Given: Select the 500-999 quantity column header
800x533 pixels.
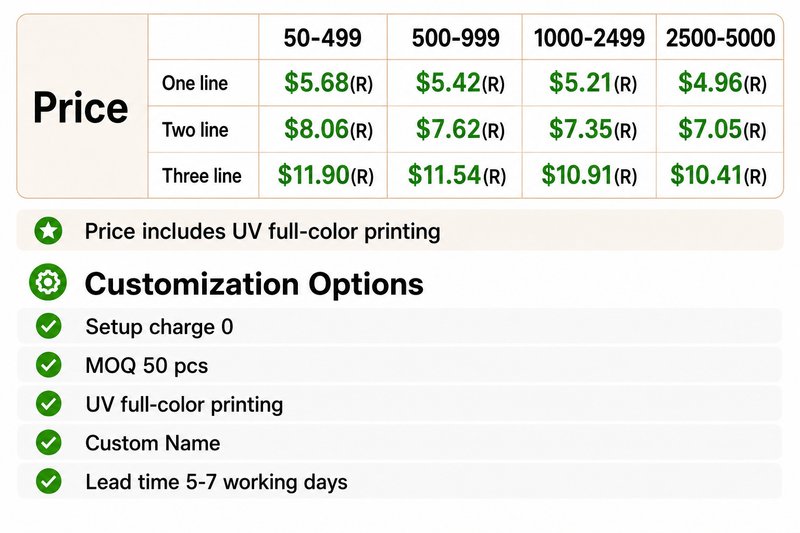Looking at the screenshot, I should tap(456, 38).
